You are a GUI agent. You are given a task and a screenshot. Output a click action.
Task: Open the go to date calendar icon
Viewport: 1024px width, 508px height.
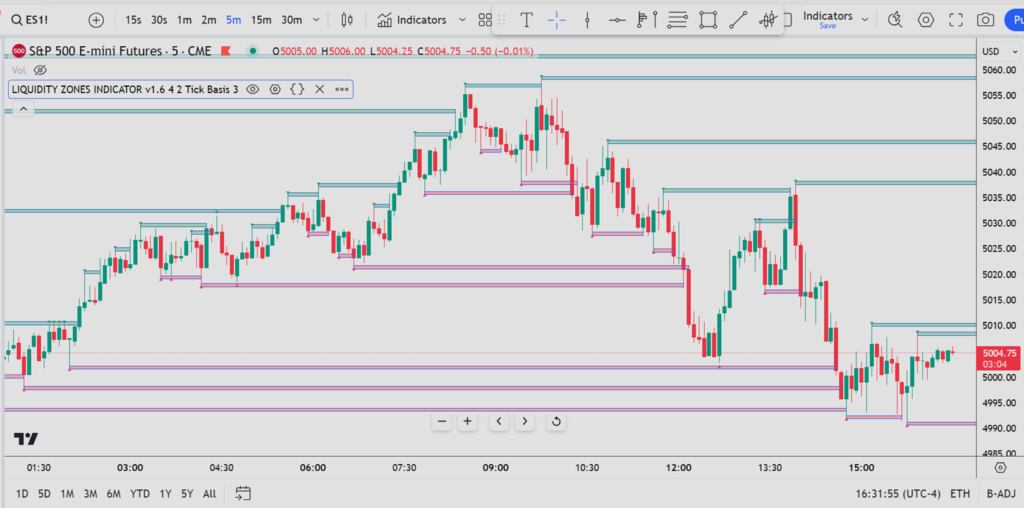(243, 493)
